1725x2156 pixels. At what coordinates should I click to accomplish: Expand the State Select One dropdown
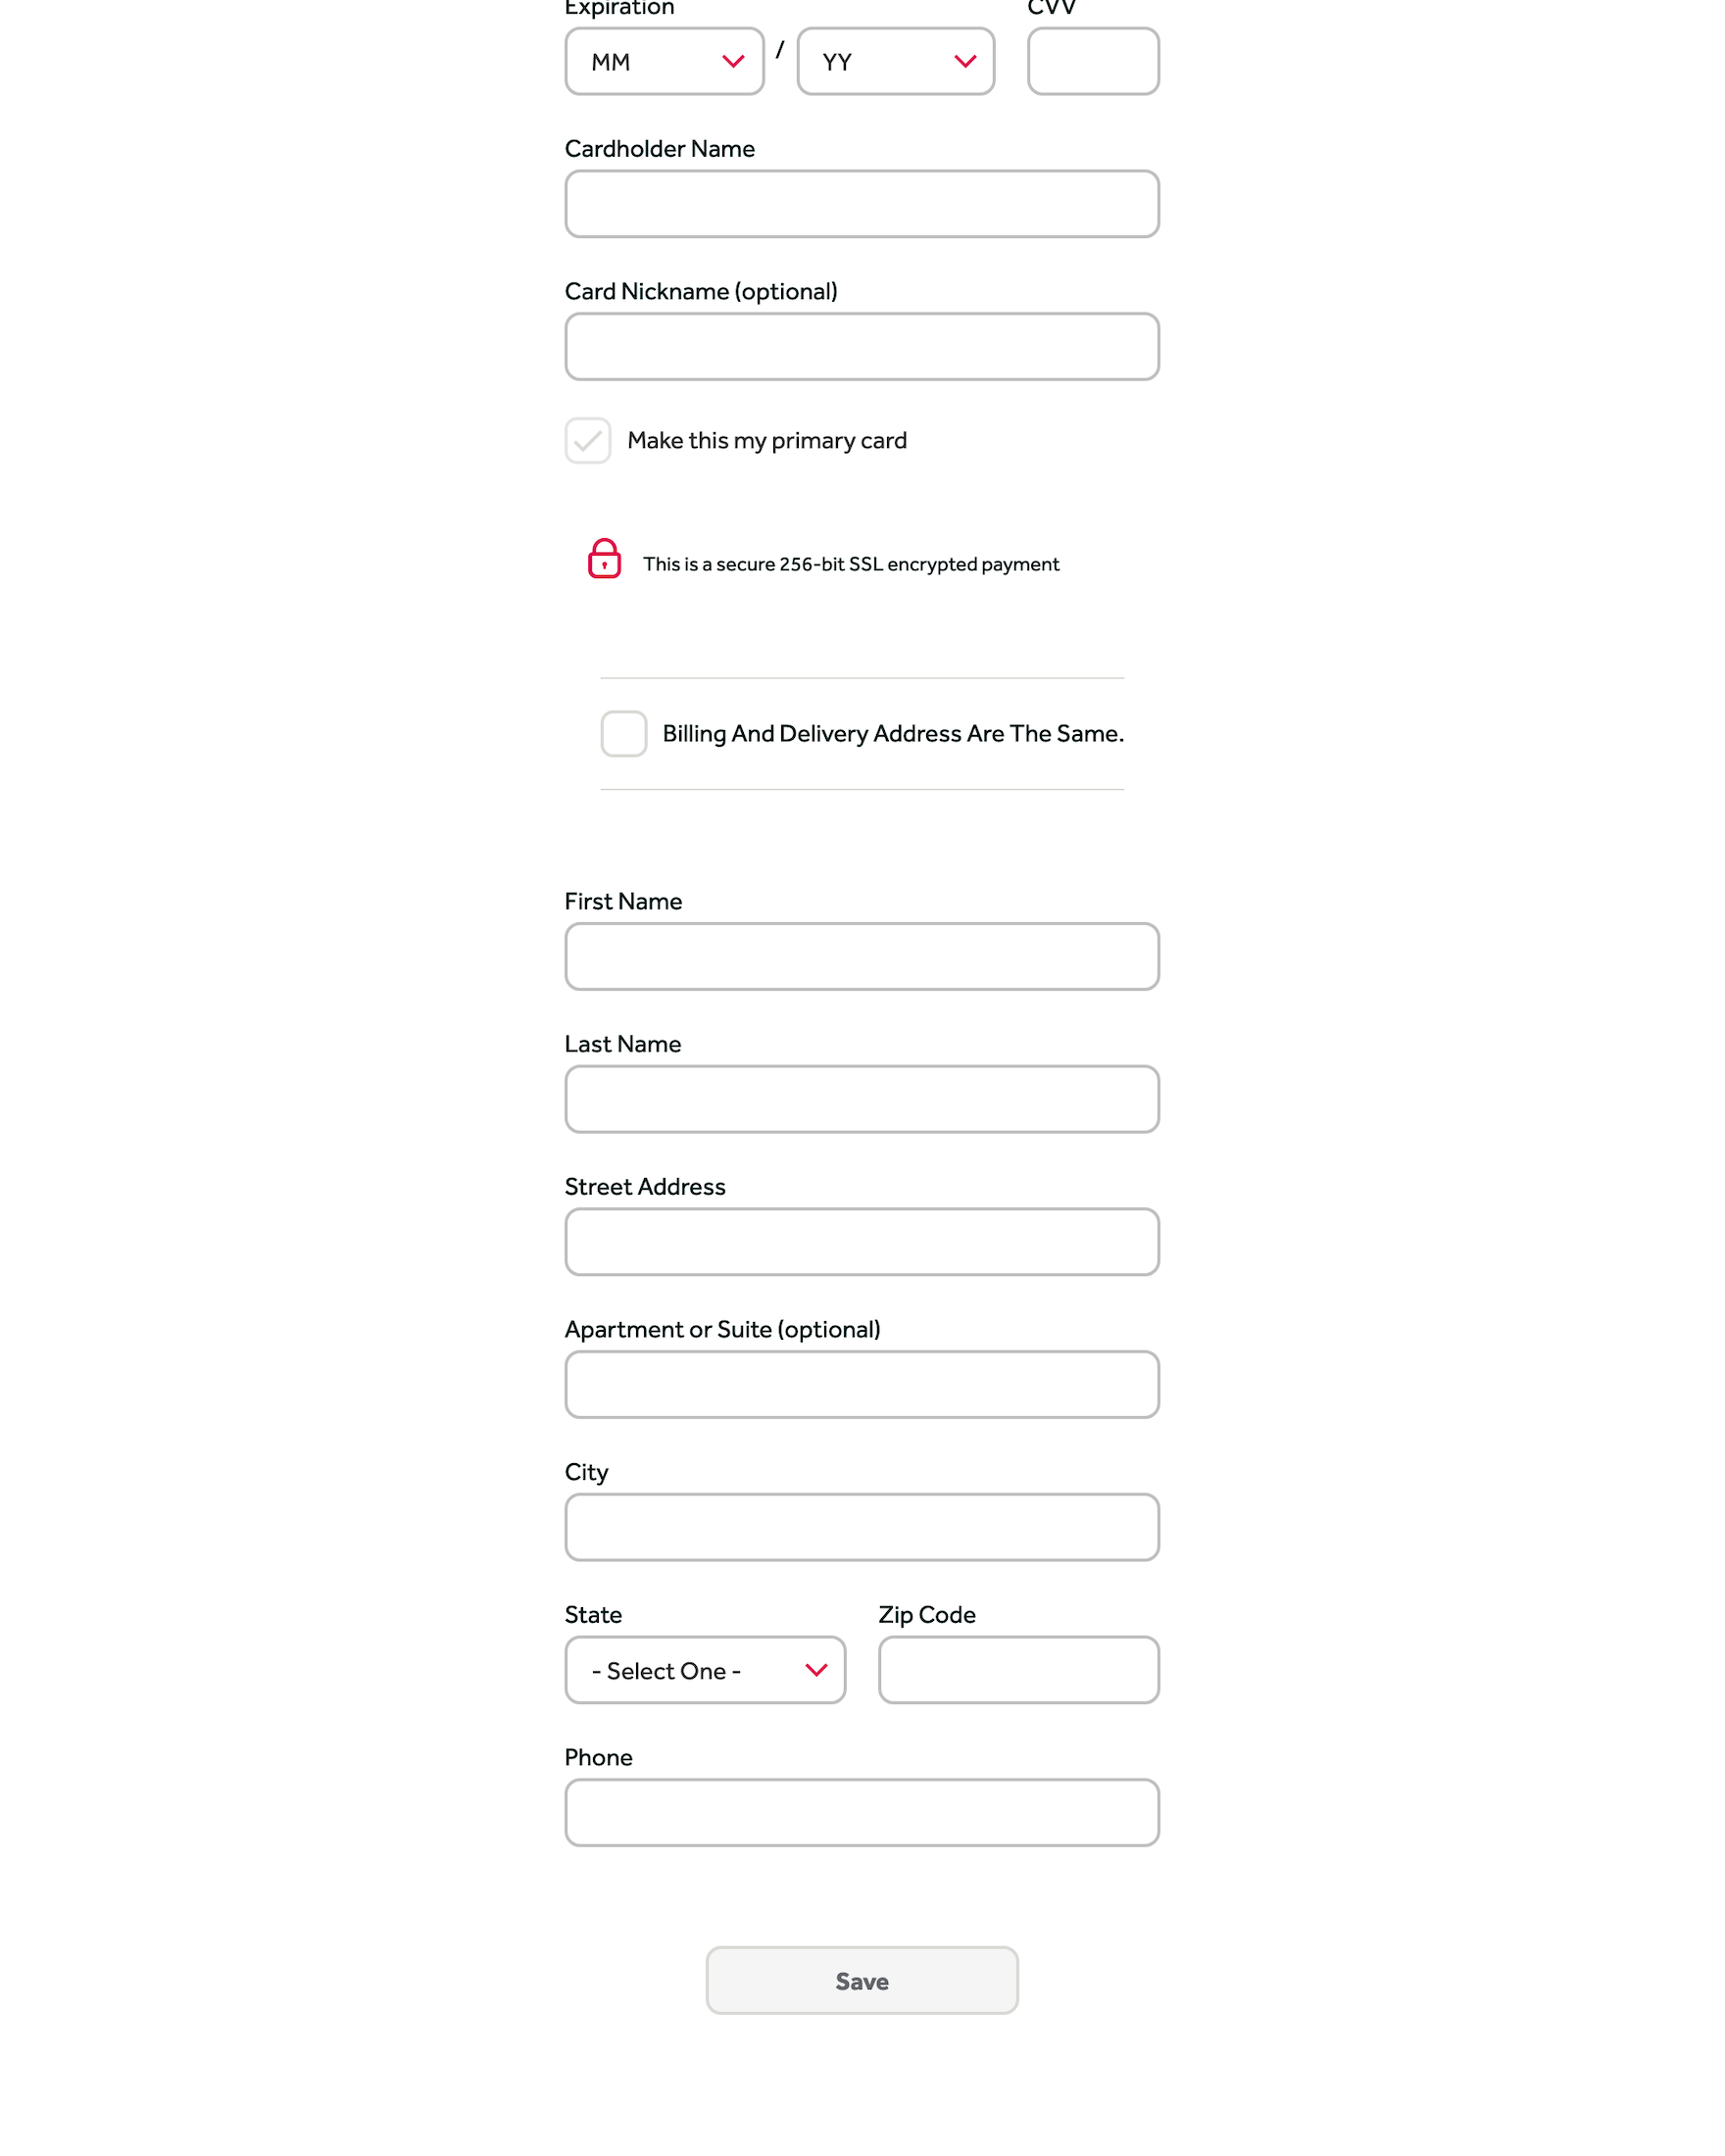[705, 1671]
